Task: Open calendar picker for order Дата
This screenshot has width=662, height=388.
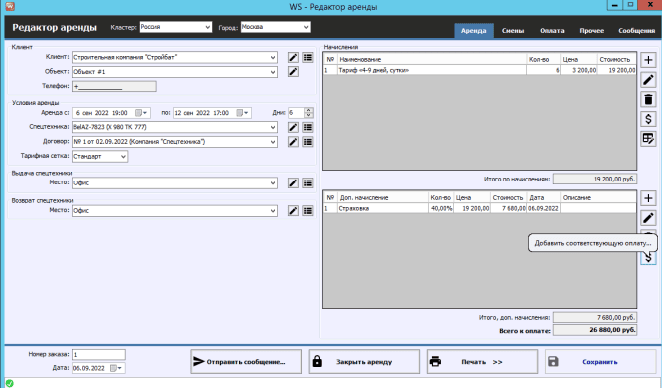Action: (x=116, y=368)
